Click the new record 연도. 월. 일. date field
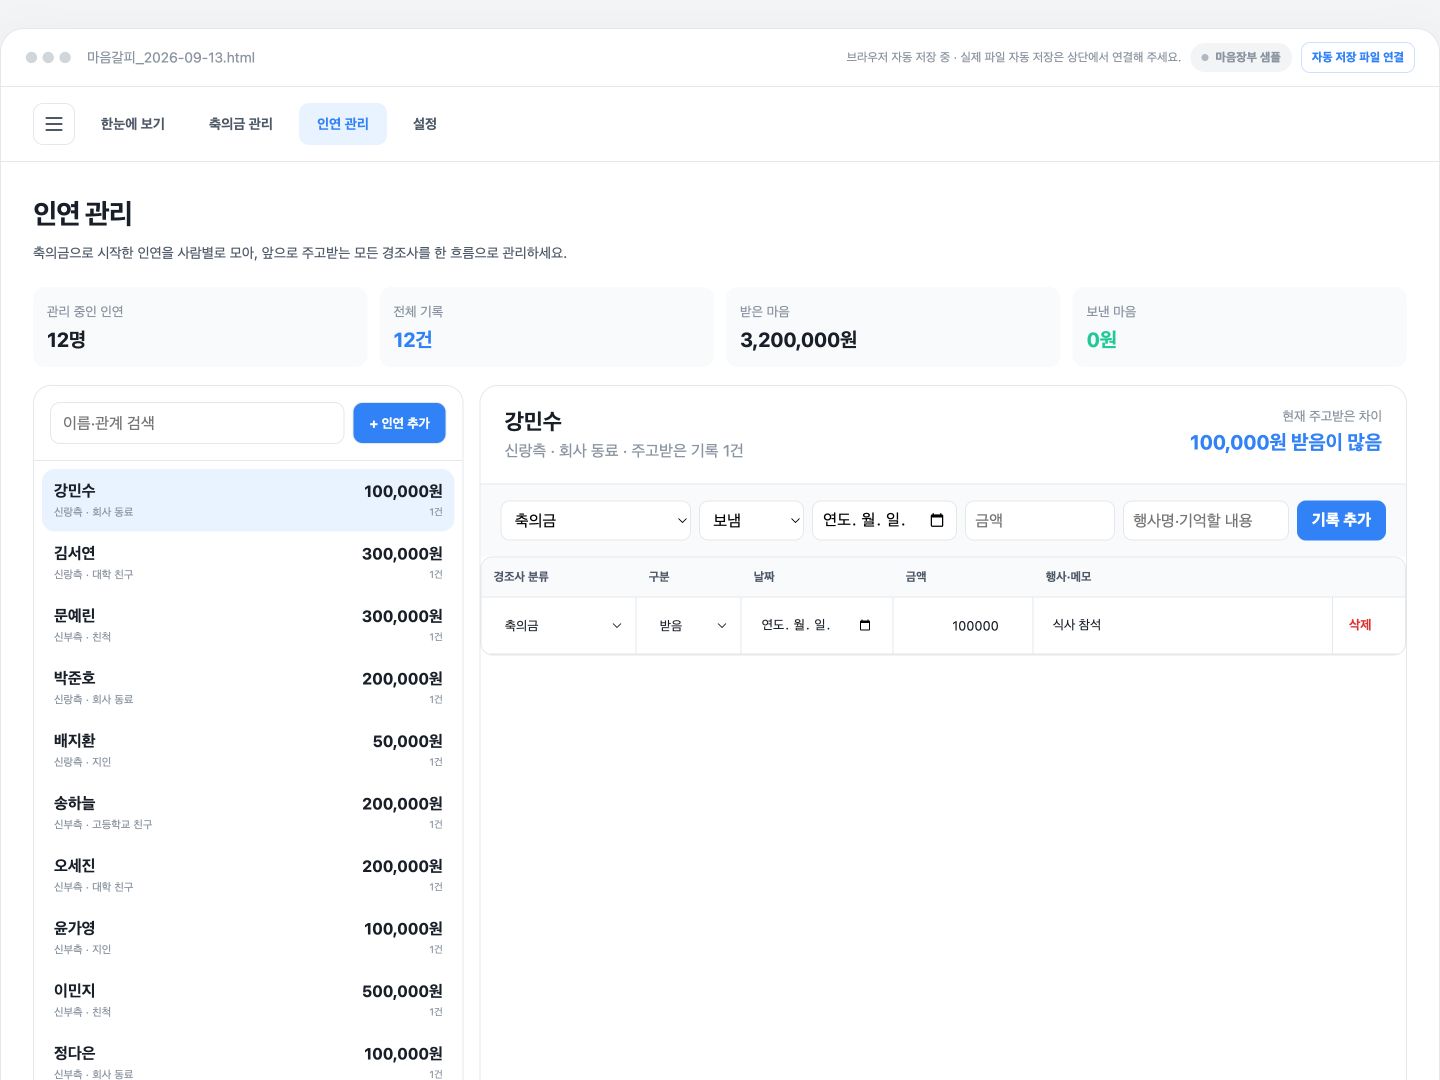This screenshot has width=1440, height=1080. coord(884,520)
